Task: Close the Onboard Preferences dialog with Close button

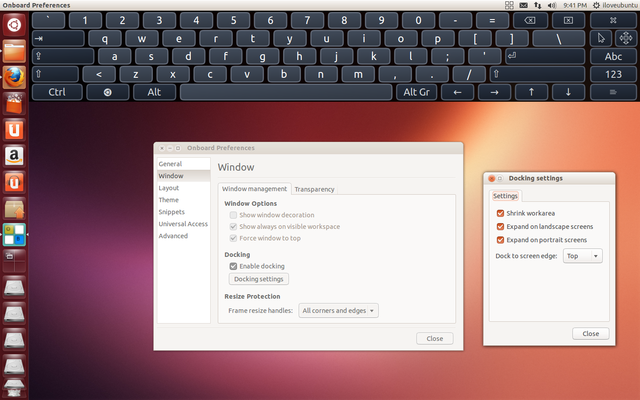Action: [435, 338]
